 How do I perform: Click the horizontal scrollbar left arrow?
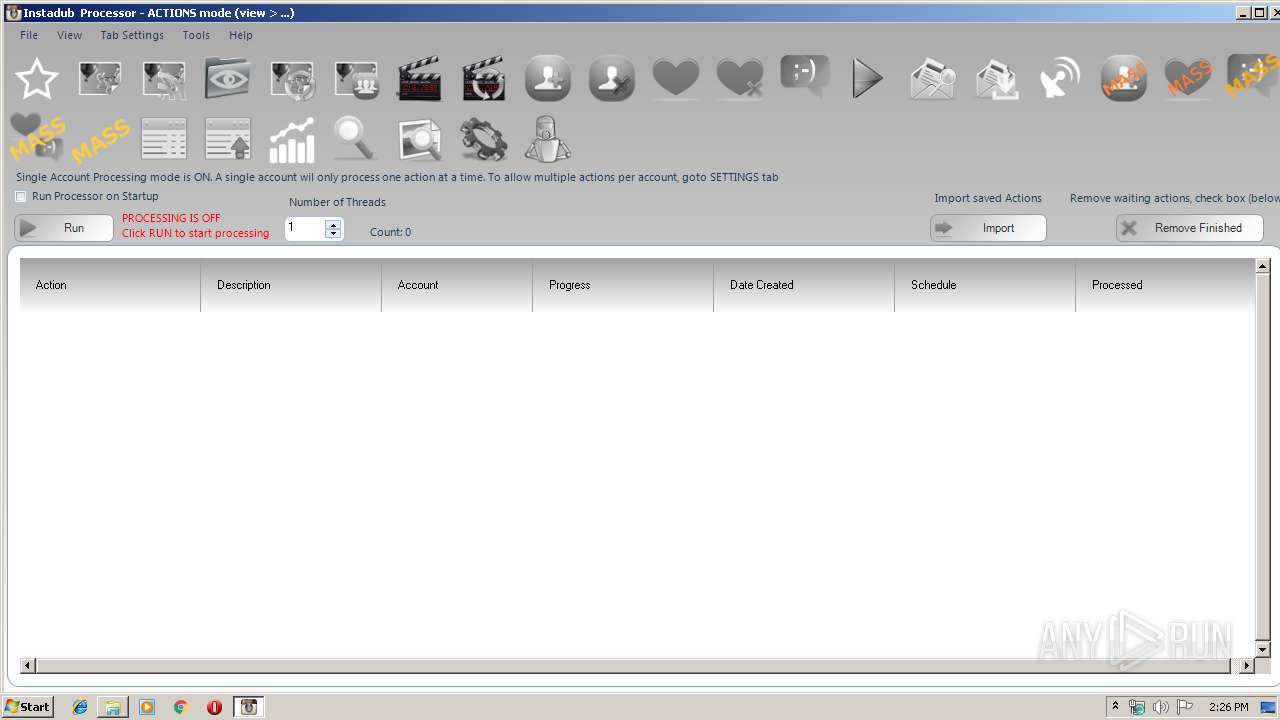(x=28, y=665)
